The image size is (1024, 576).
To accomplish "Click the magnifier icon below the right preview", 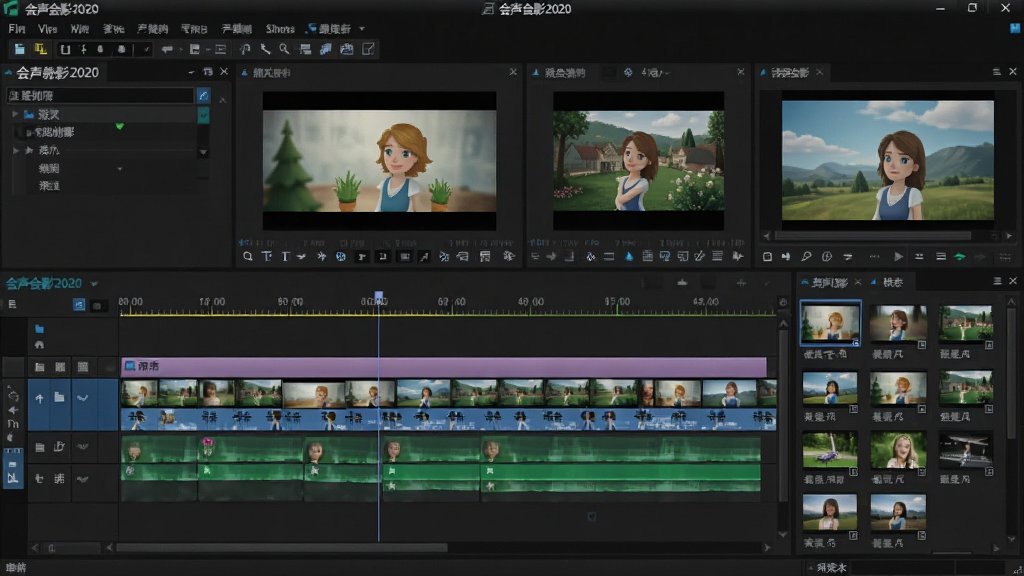I will click(x=807, y=257).
